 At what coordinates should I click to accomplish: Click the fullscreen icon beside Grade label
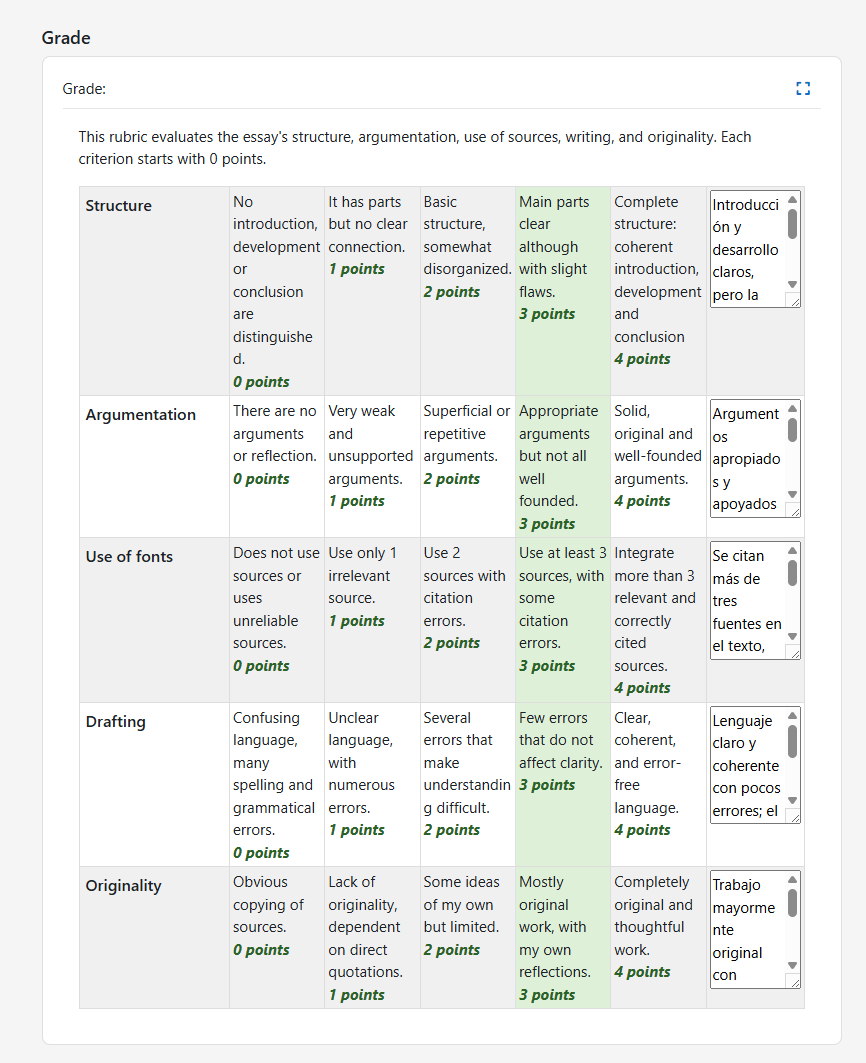tap(803, 88)
